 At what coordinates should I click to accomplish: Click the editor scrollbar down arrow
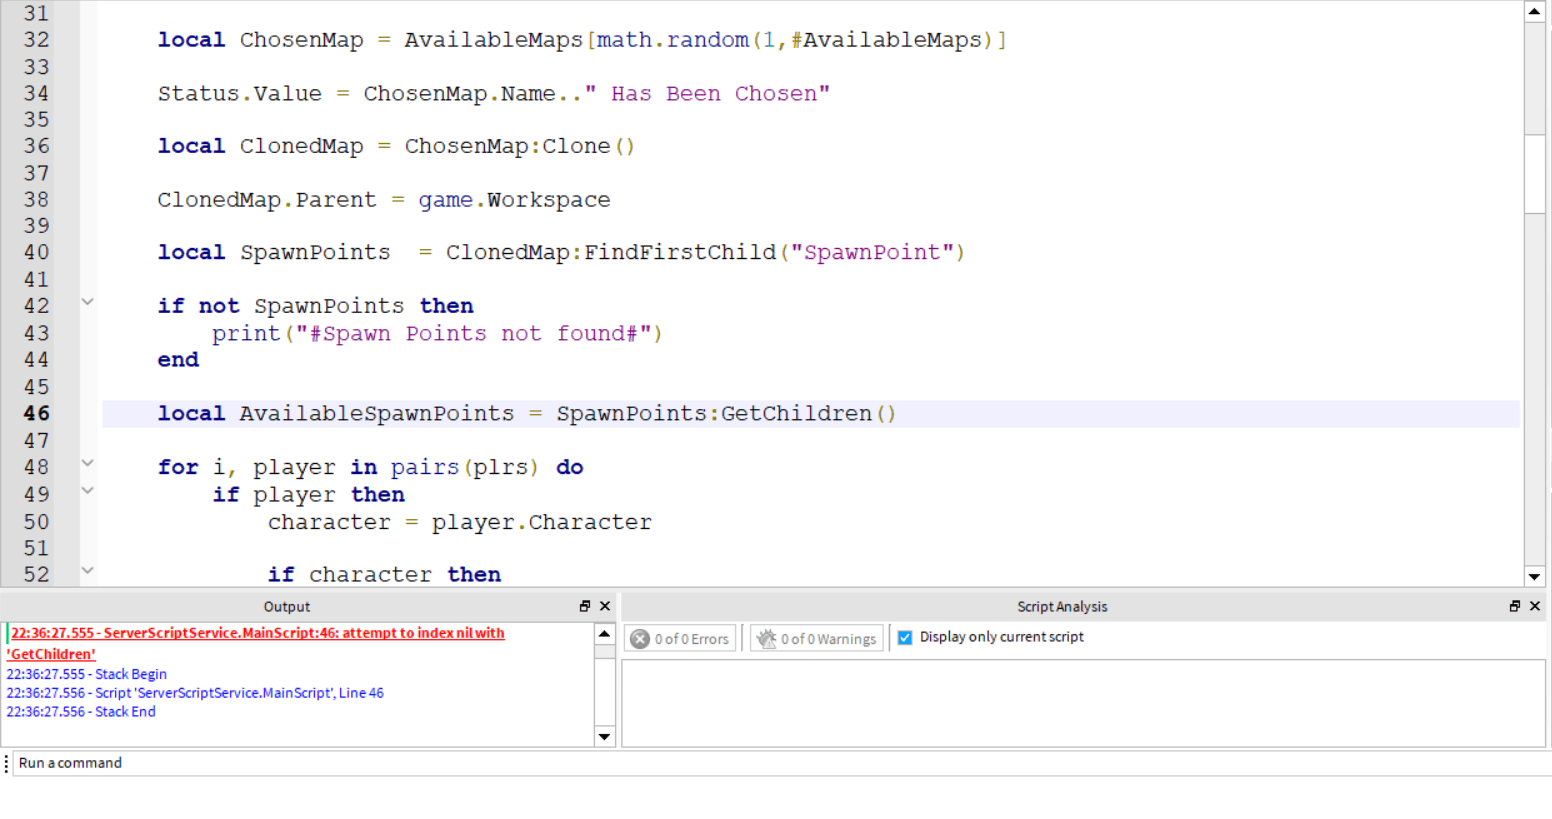(1536, 576)
